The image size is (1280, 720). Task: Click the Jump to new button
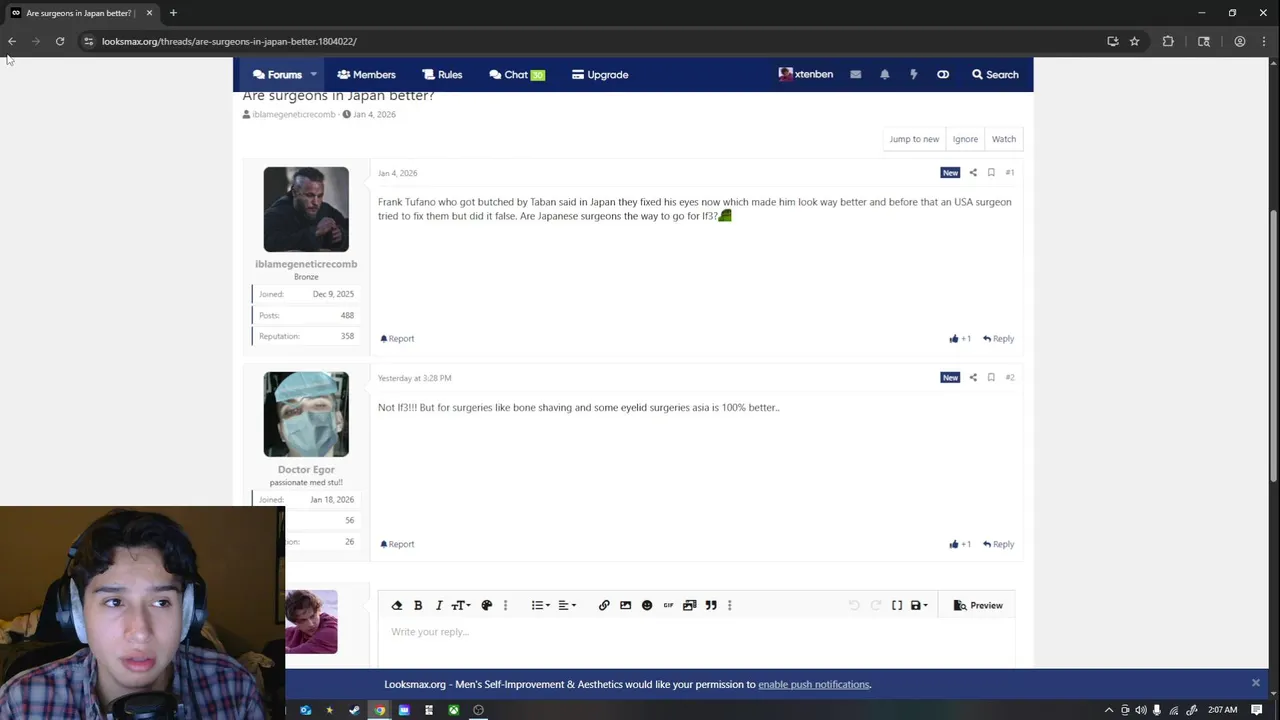tap(914, 139)
